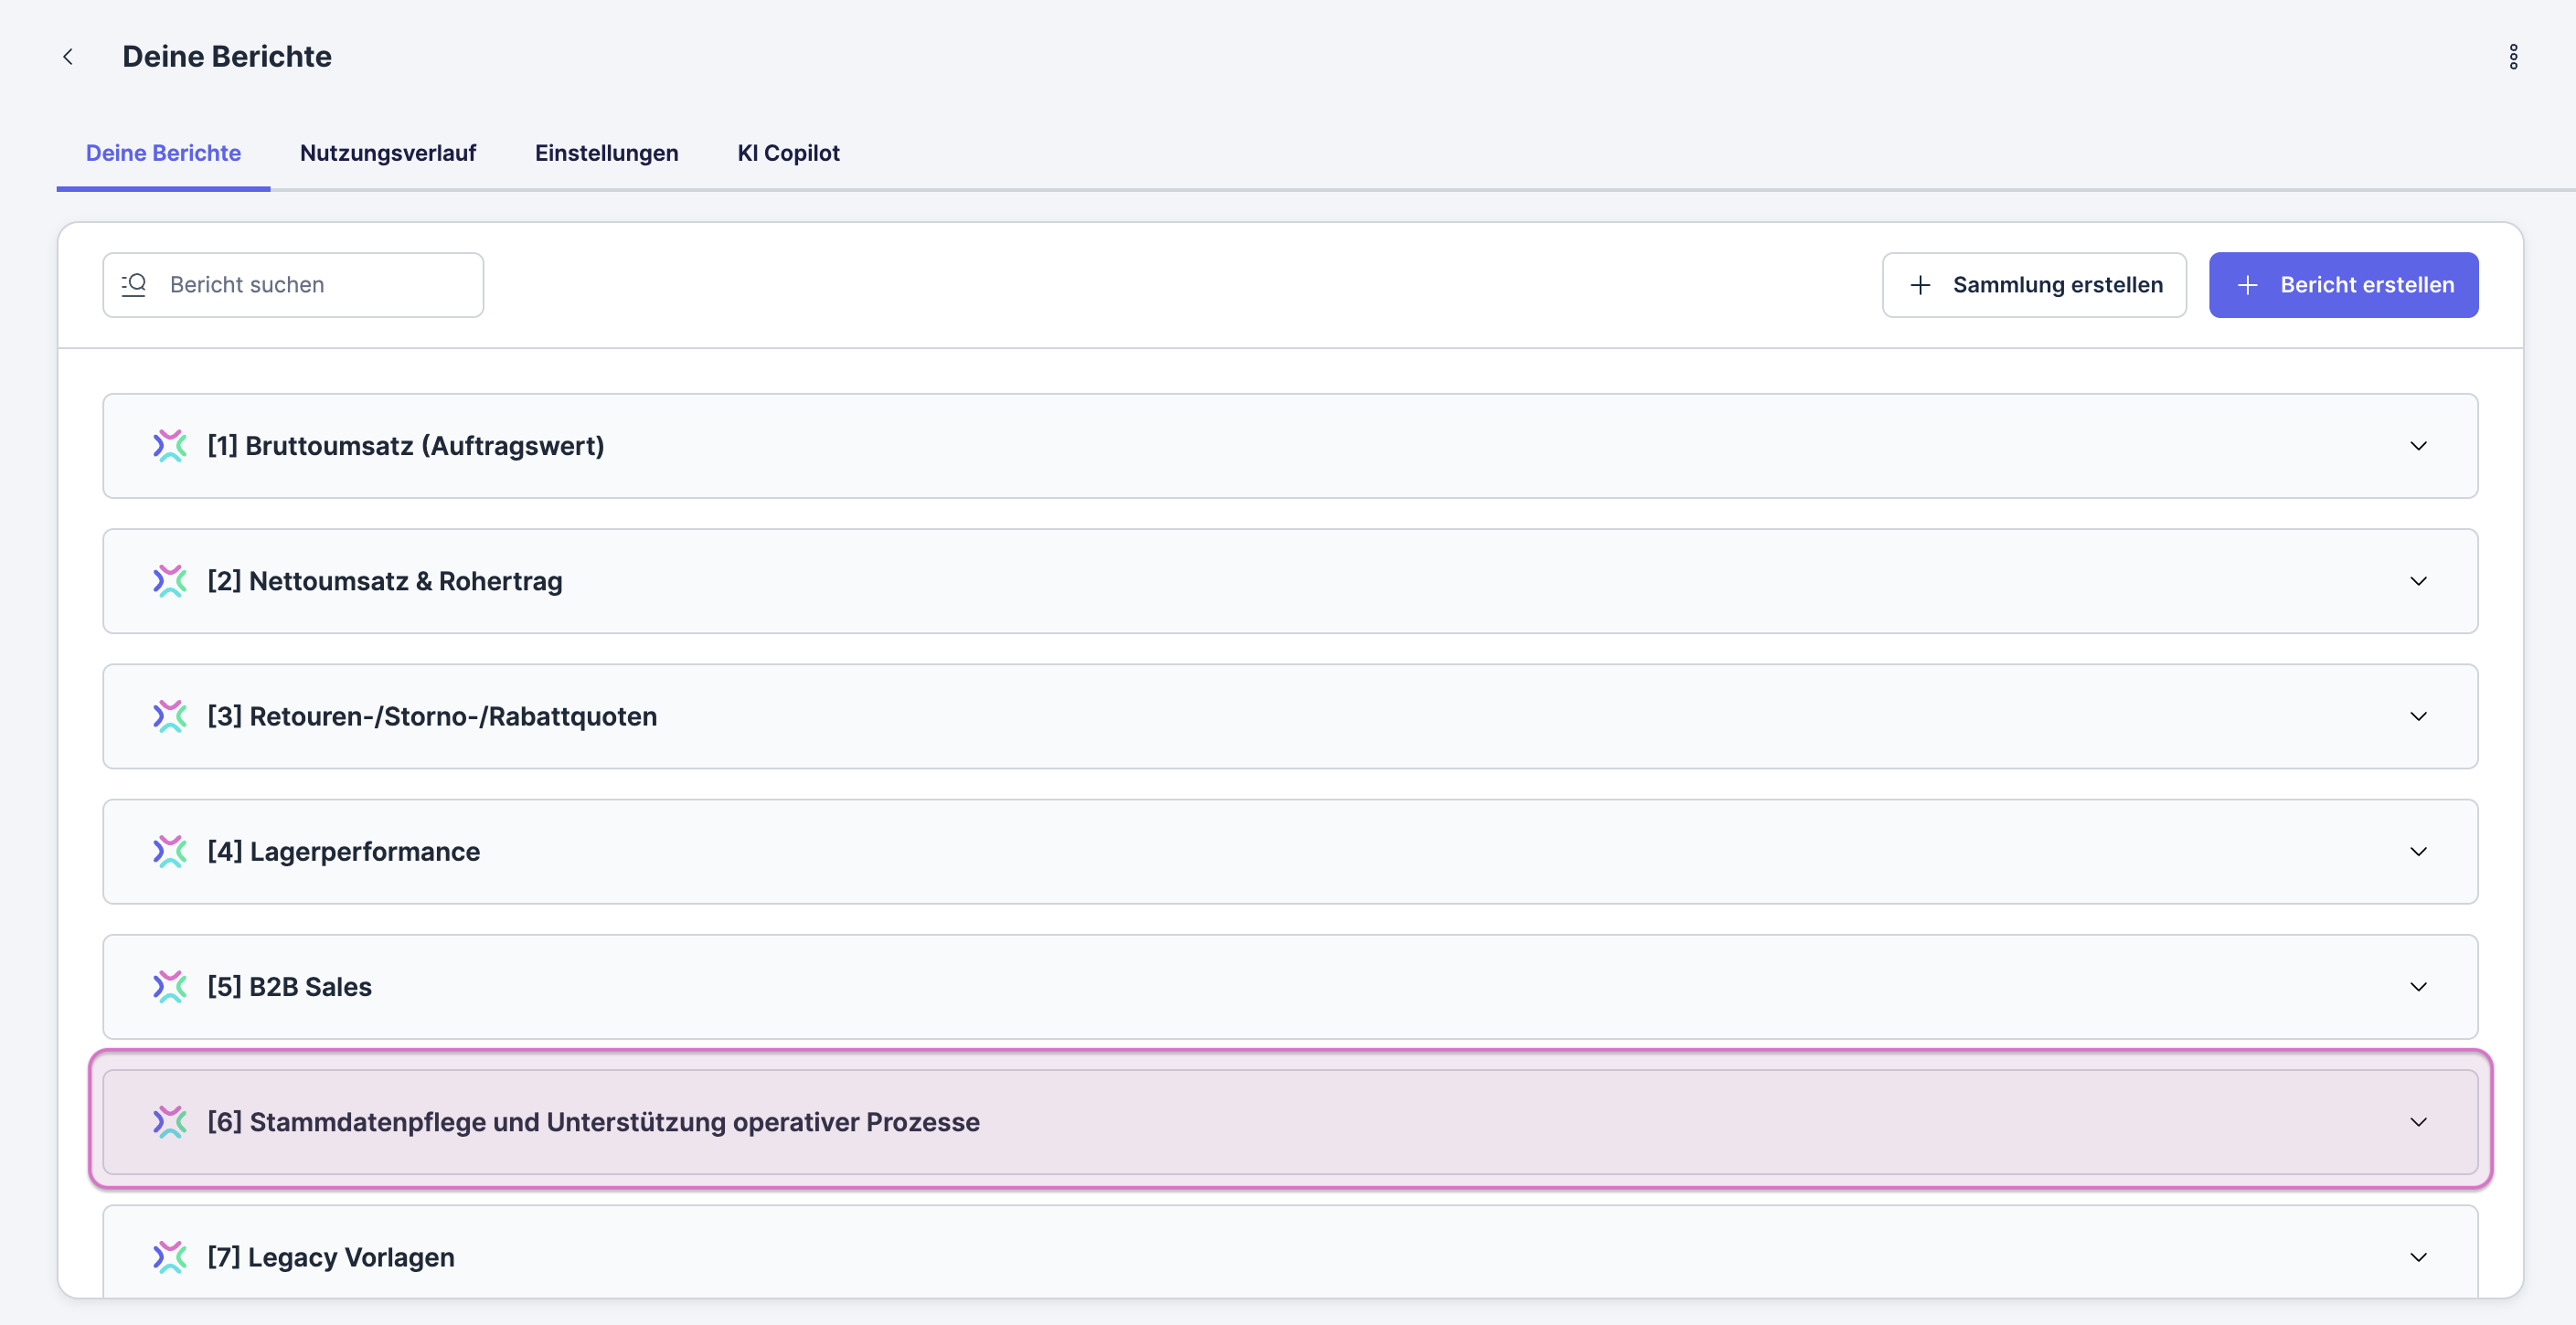This screenshot has height=1325, width=2576.
Task: Click the Bericht erstellen button
Action: tap(2343, 285)
